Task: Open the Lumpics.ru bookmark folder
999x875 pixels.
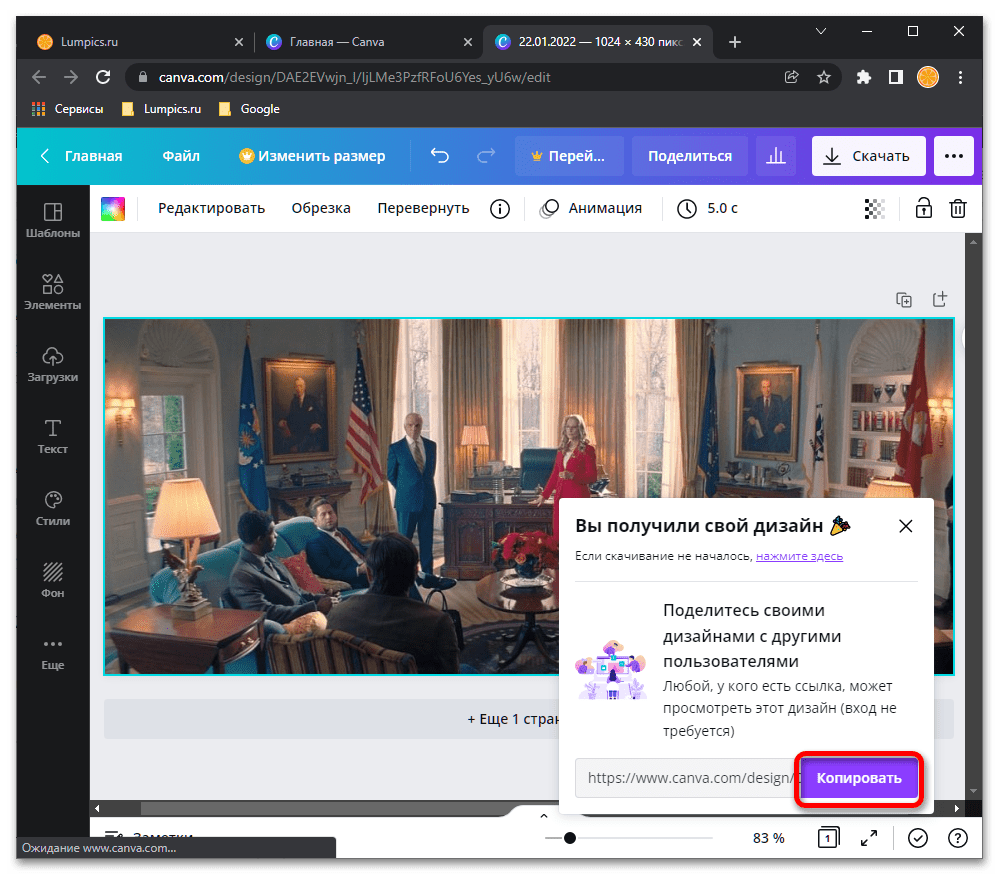Action: [161, 109]
